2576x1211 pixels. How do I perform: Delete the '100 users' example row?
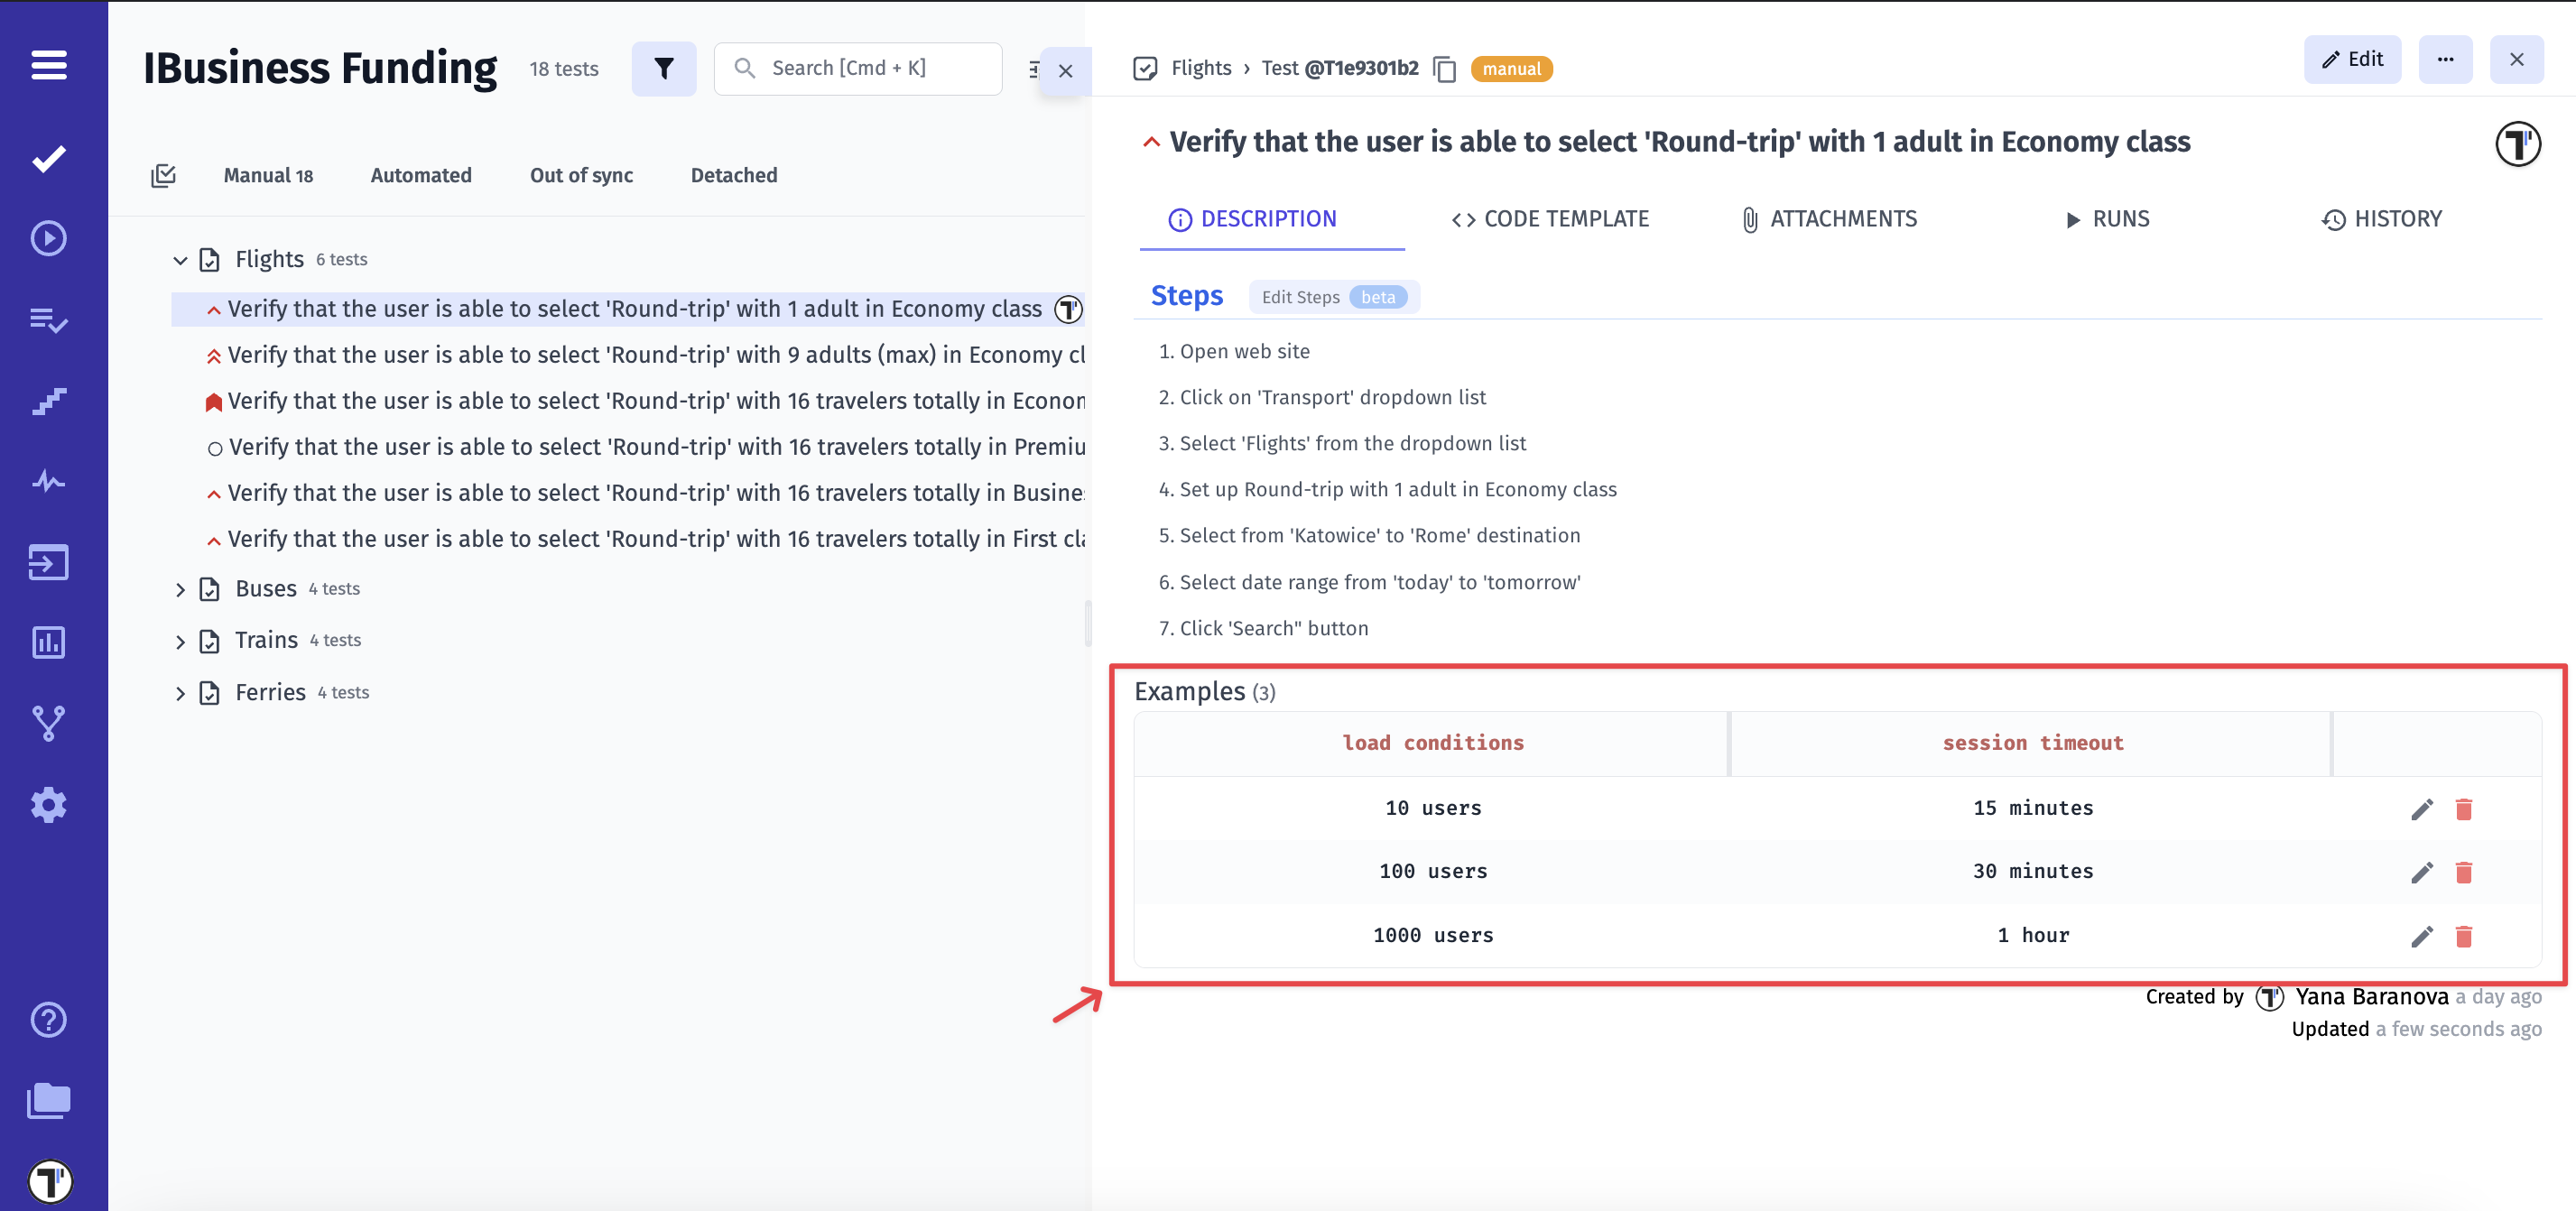(x=2463, y=872)
